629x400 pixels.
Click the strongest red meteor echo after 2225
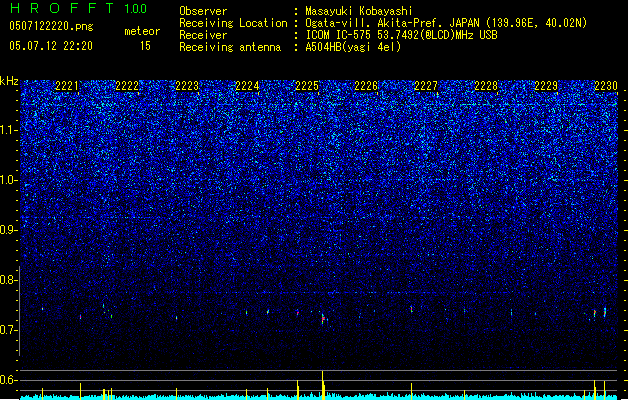[323, 319]
